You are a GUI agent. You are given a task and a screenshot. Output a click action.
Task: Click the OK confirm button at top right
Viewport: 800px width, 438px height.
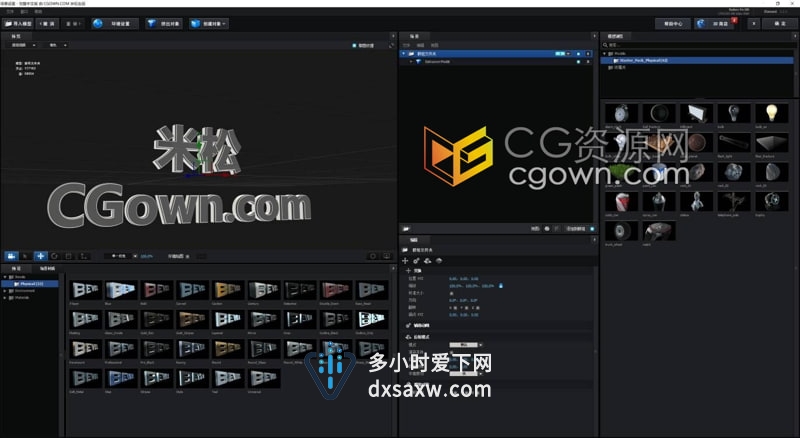click(780, 23)
